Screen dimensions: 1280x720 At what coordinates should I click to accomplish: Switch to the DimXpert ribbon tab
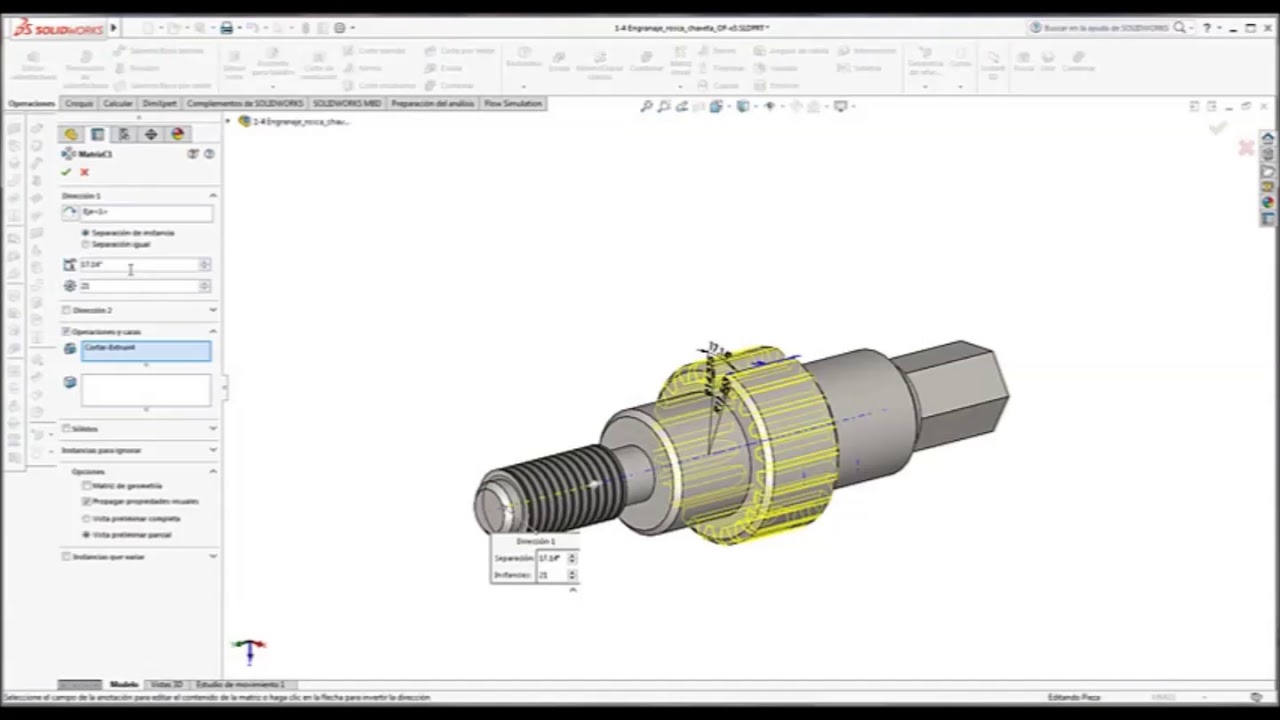click(x=159, y=103)
